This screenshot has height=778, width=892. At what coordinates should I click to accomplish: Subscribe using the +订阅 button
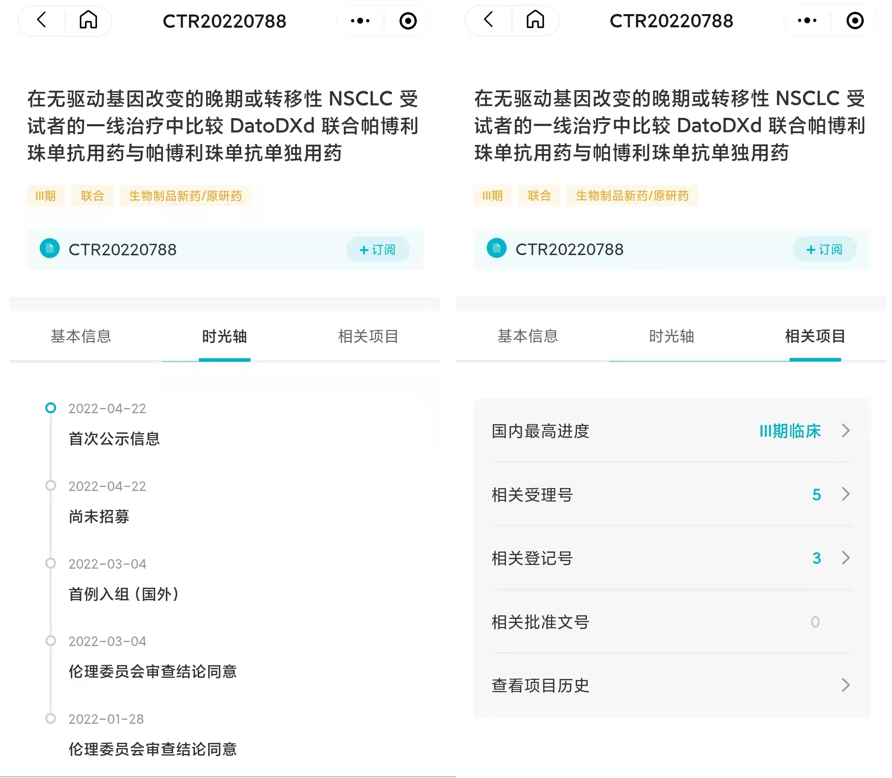[377, 249]
